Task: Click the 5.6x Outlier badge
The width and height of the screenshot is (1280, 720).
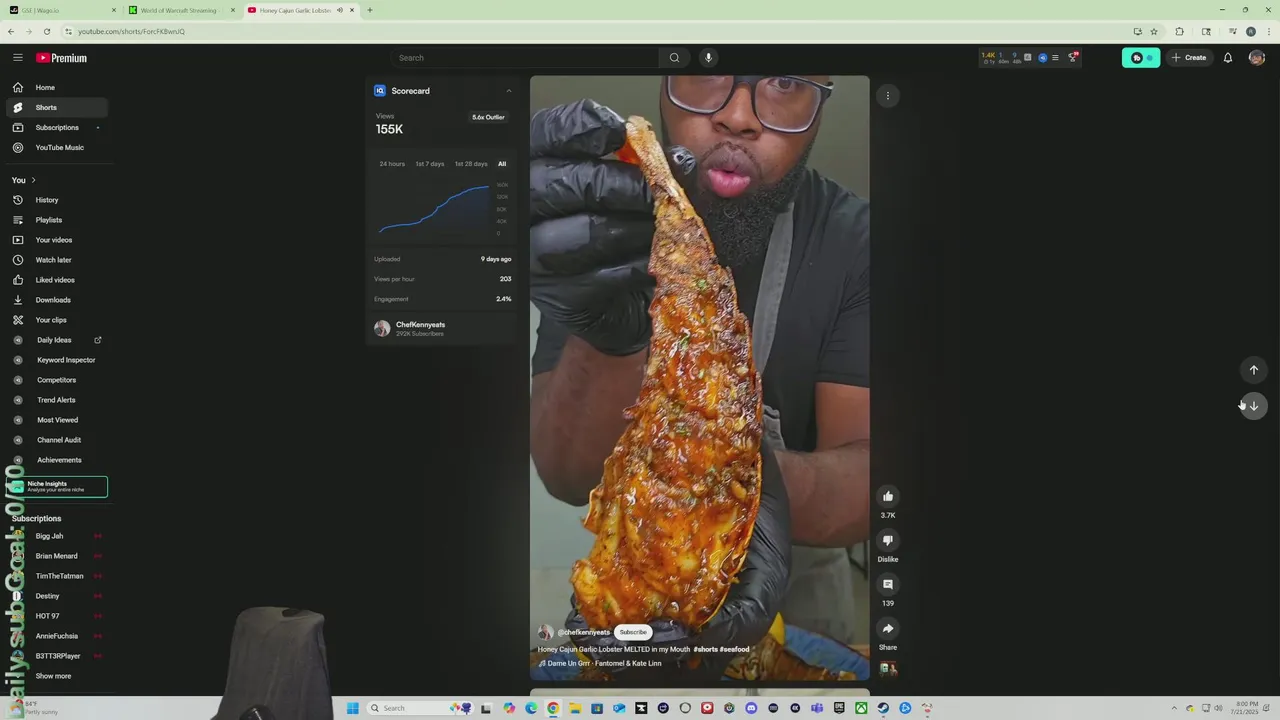Action: tap(488, 117)
